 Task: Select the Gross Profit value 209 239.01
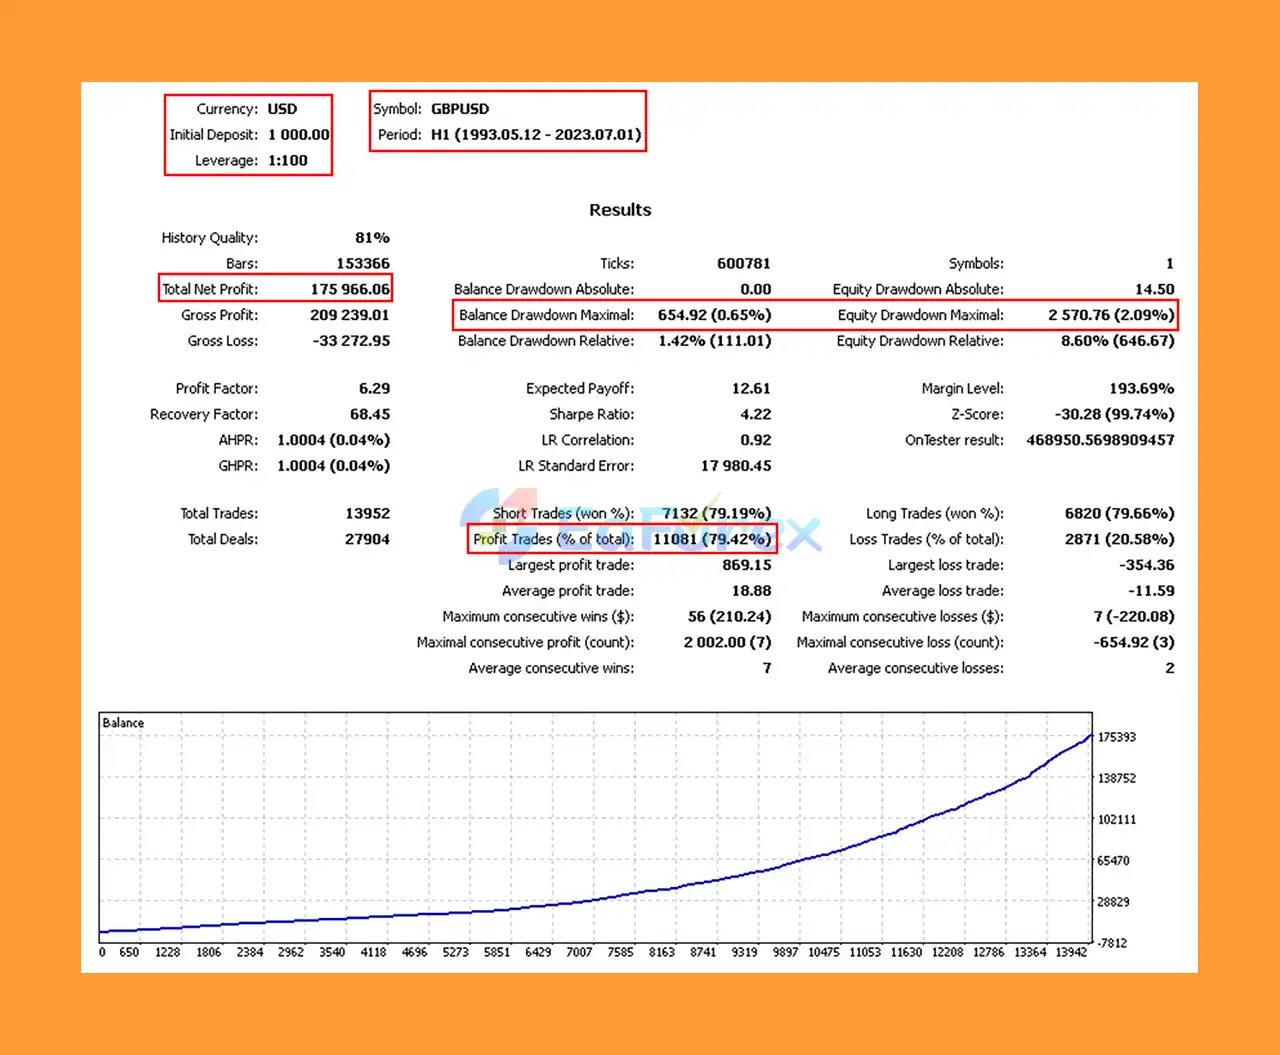(350, 315)
